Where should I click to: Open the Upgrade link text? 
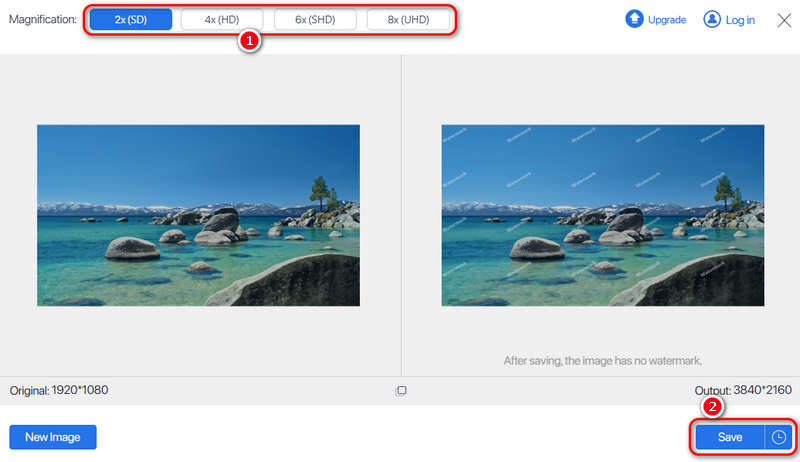[x=667, y=20]
